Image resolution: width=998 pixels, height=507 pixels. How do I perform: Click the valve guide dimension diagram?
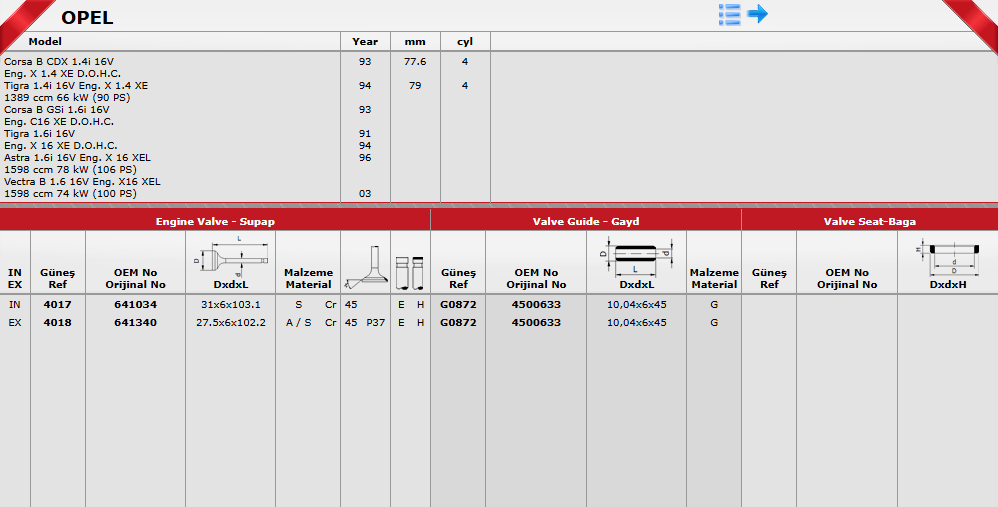pos(636,257)
